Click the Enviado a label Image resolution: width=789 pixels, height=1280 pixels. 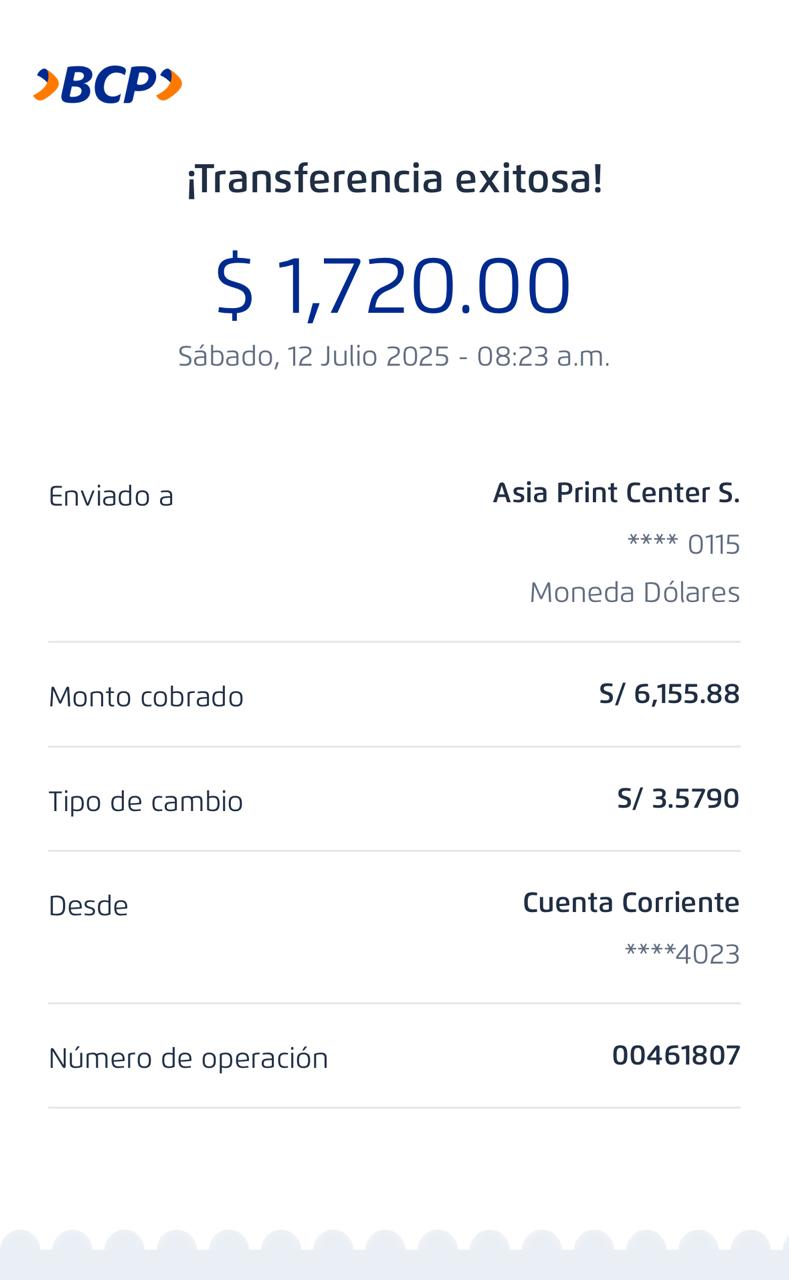coord(111,496)
